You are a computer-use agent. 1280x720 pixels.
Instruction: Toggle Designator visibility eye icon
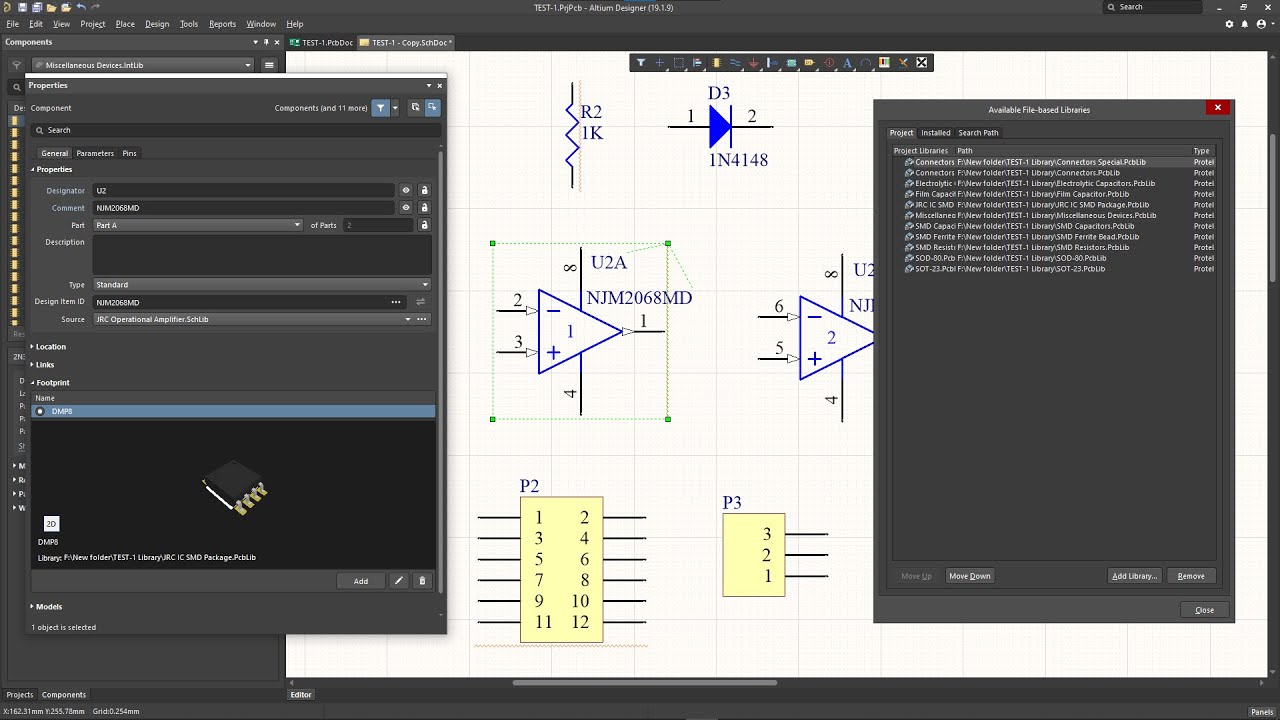406,190
